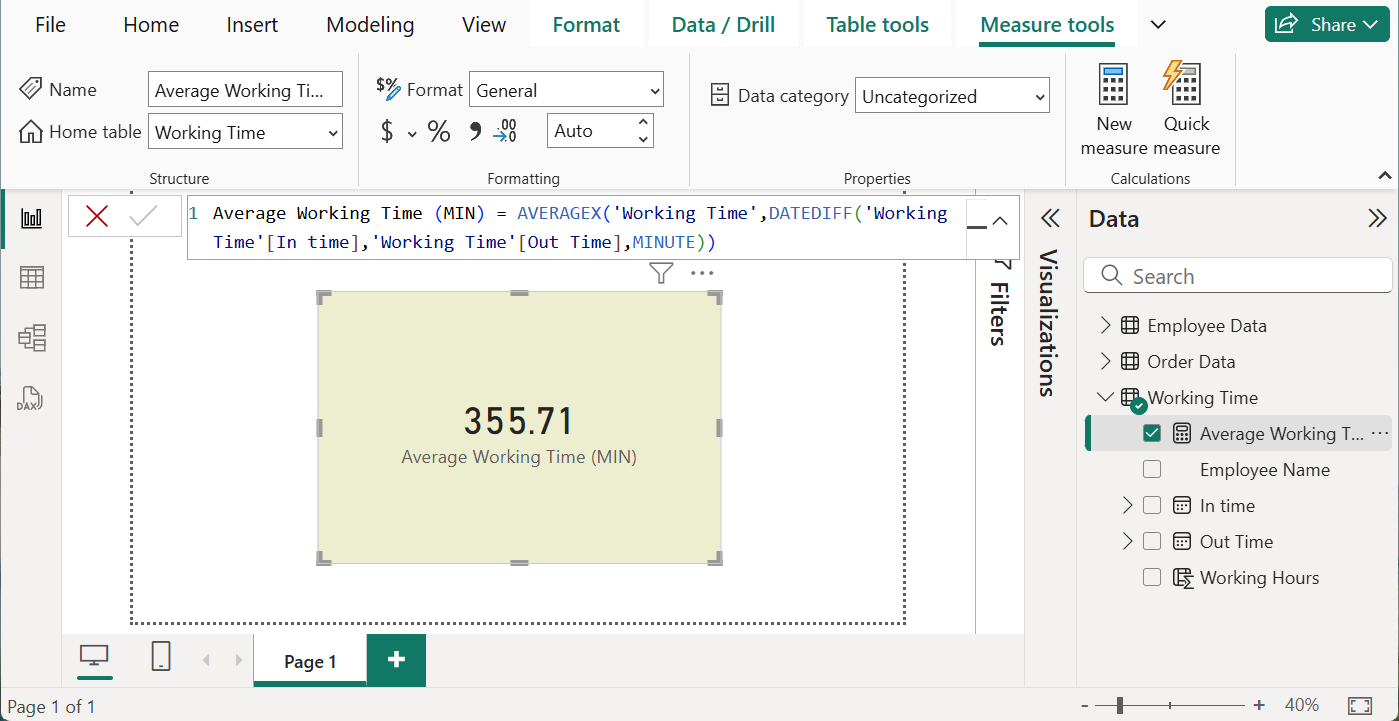Screen dimensions: 1399x721
Task: Open the Table view in left sidebar
Action: (32, 278)
